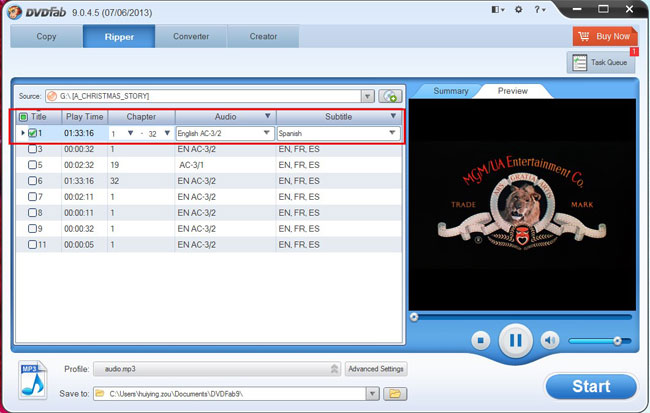
Task: Switch to the Creator tab
Action: (263, 36)
